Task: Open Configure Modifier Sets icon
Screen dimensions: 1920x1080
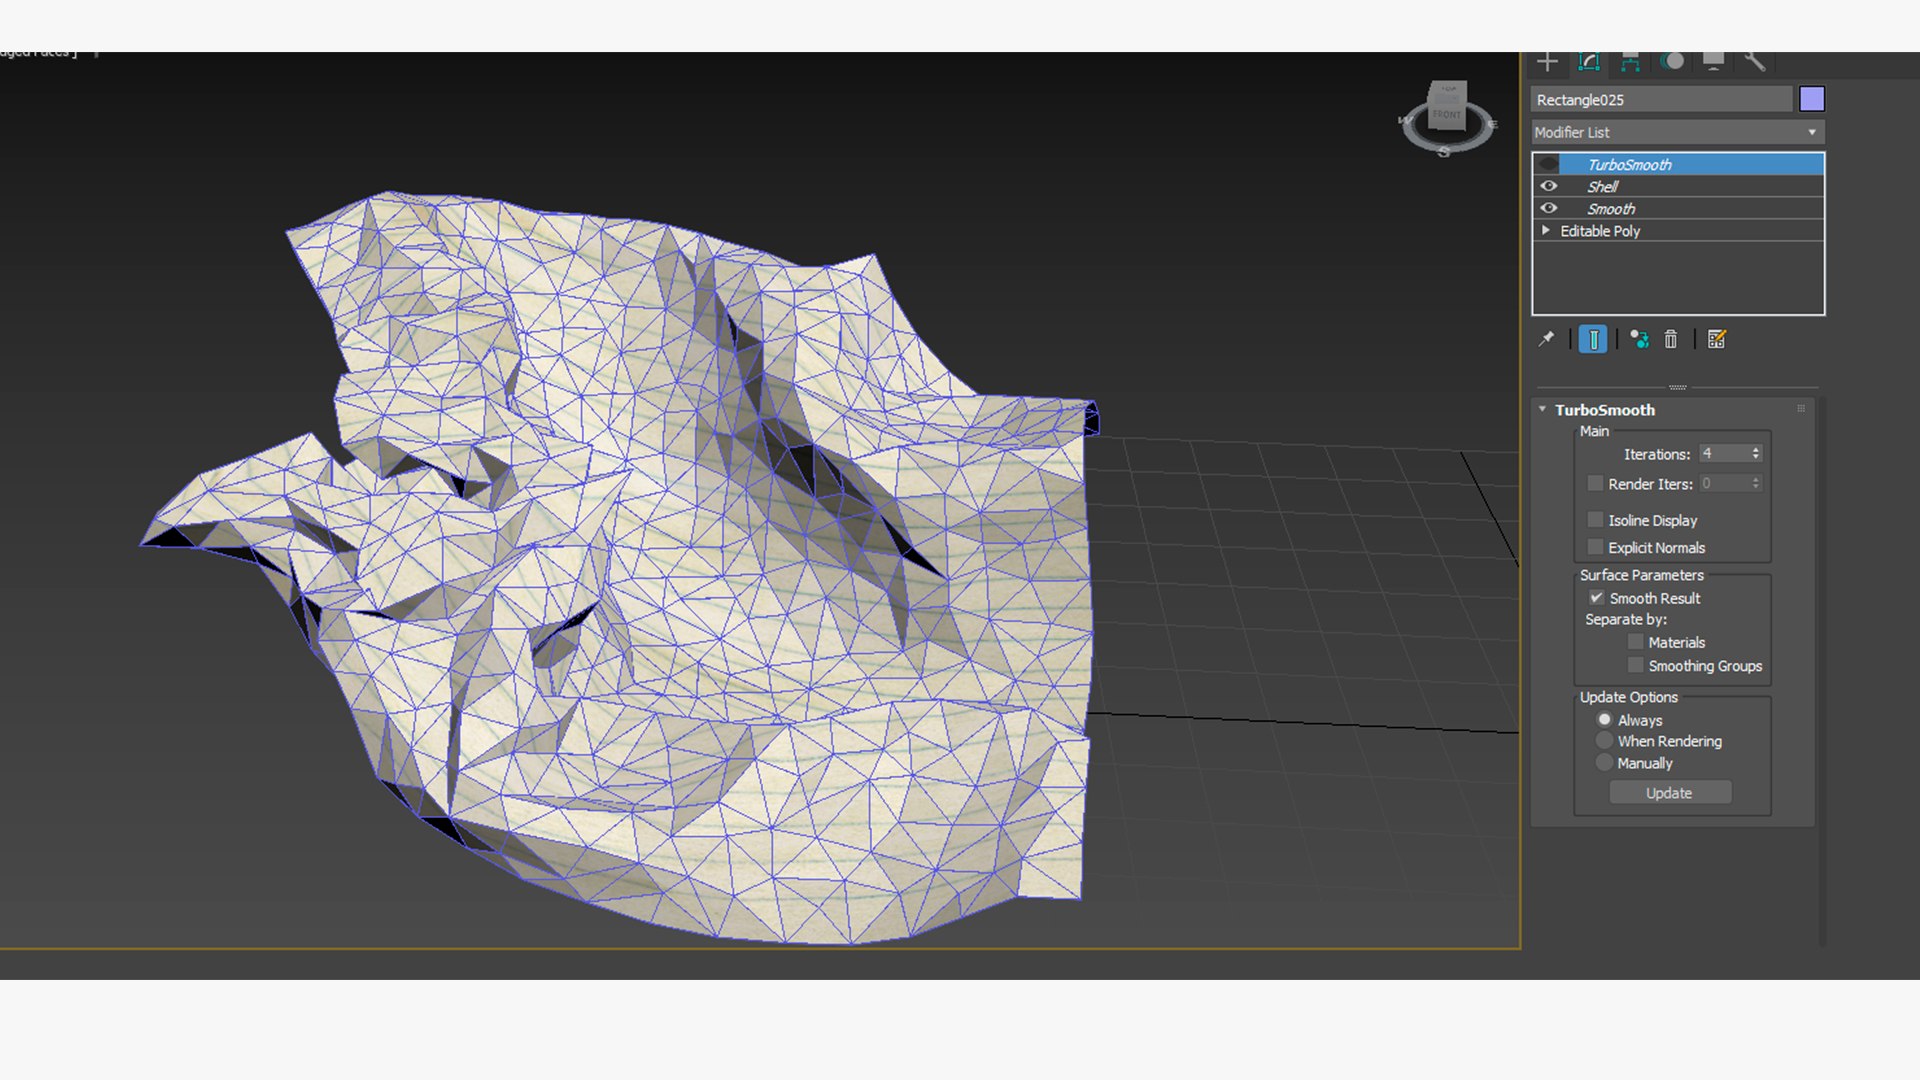Action: (x=1717, y=339)
